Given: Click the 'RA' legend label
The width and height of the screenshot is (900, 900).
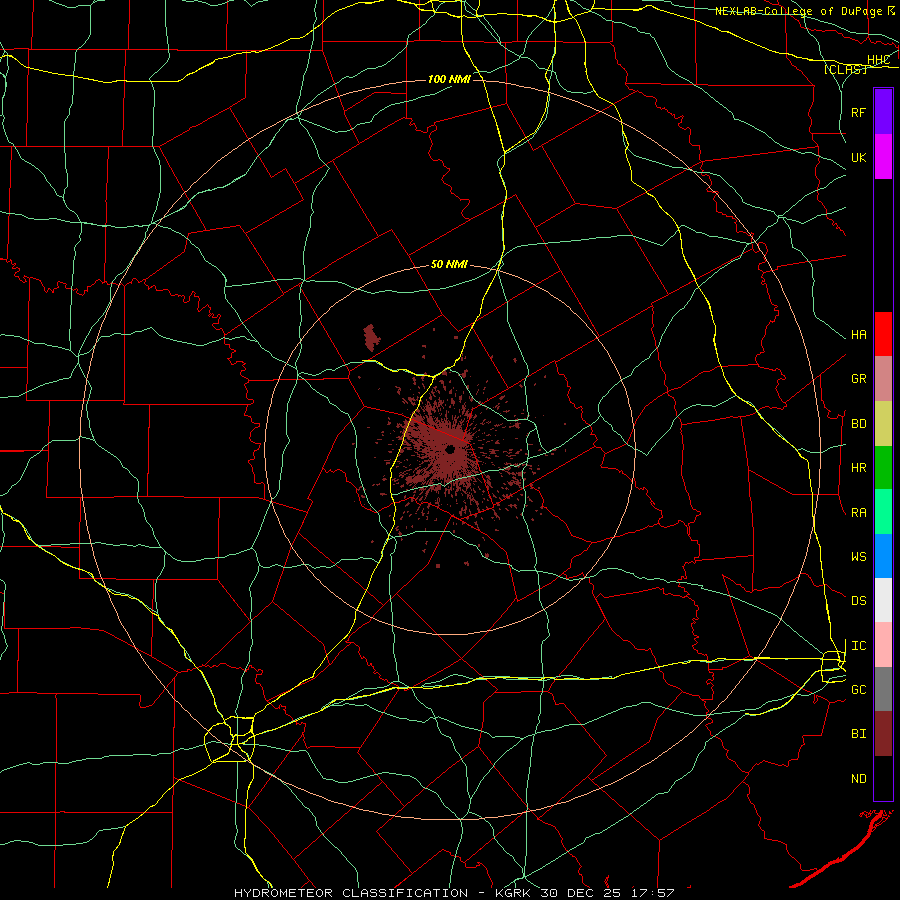Looking at the screenshot, I should pos(858,513).
